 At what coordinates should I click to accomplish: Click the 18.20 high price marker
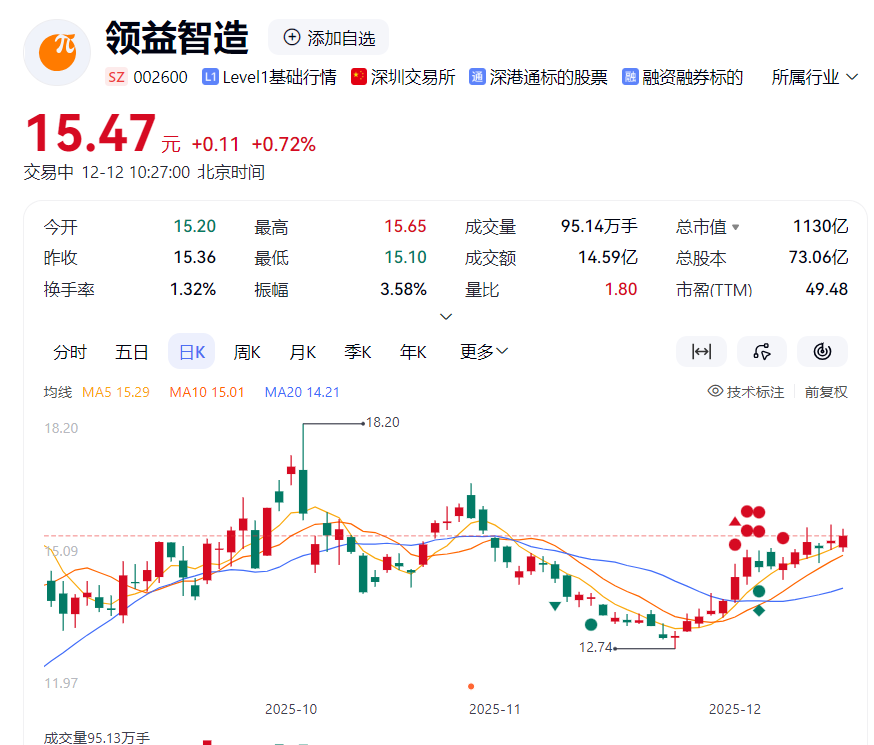pyautogui.click(x=382, y=422)
